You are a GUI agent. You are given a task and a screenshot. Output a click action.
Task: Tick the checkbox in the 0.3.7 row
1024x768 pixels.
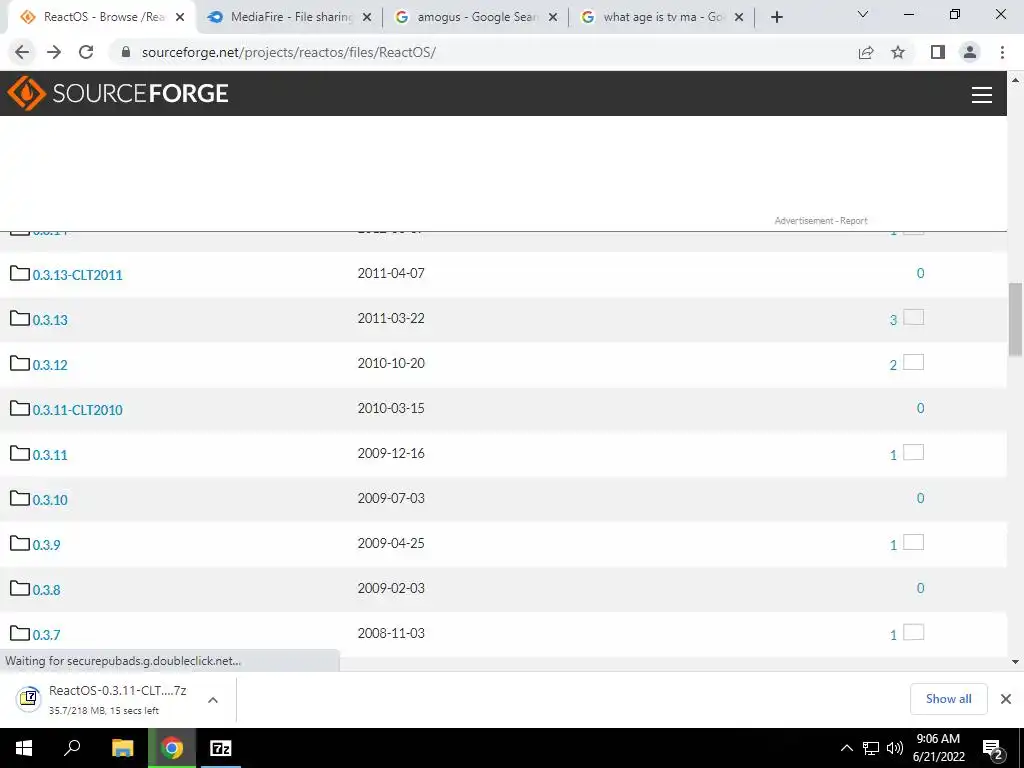(x=914, y=632)
